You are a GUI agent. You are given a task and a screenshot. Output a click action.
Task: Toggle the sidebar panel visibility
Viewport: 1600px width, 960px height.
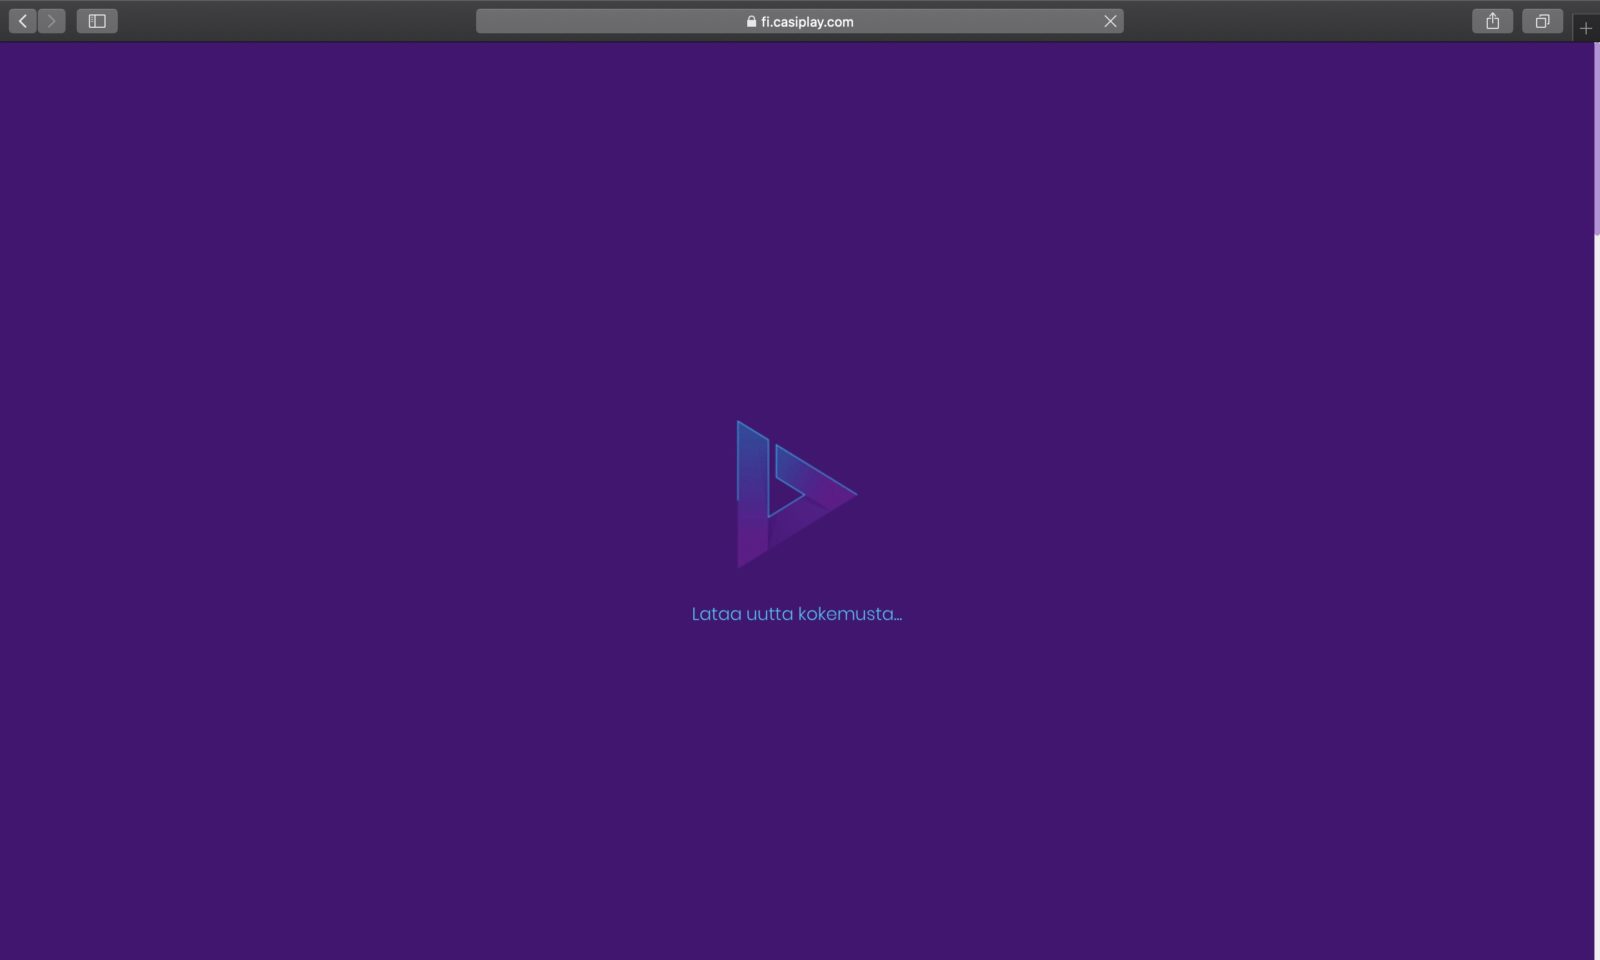click(97, 20)
